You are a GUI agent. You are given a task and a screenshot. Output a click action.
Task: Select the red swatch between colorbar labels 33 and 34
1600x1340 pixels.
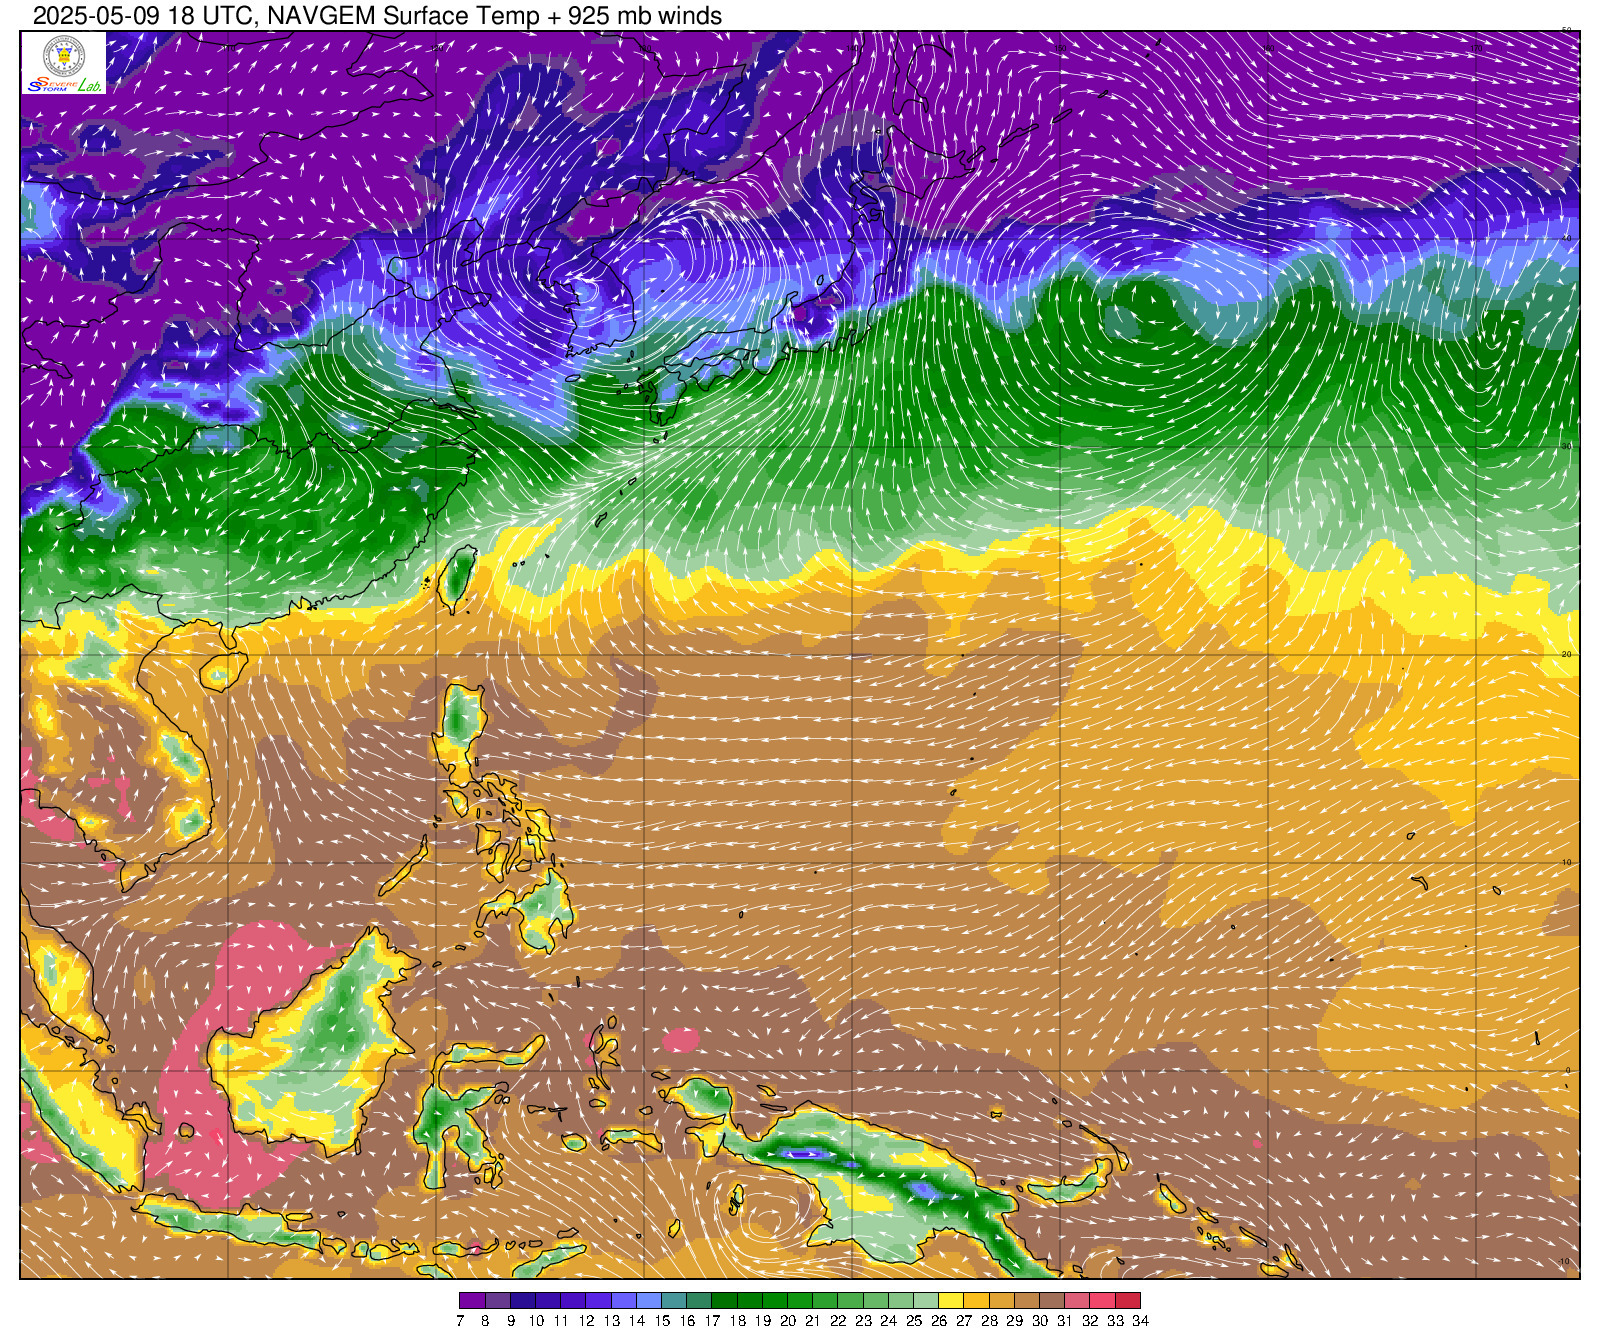pyautogui.click(x=1128, y=1300)
